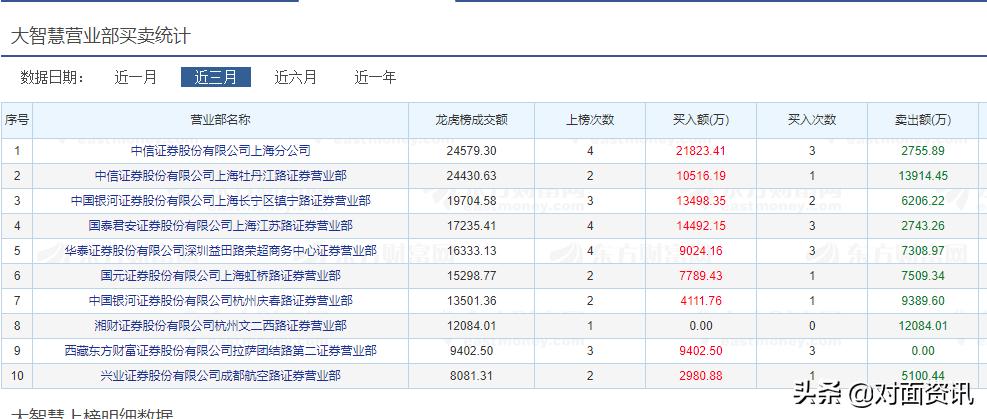
Task: Select the 近三月 date range tab
Action: point(216,77)
